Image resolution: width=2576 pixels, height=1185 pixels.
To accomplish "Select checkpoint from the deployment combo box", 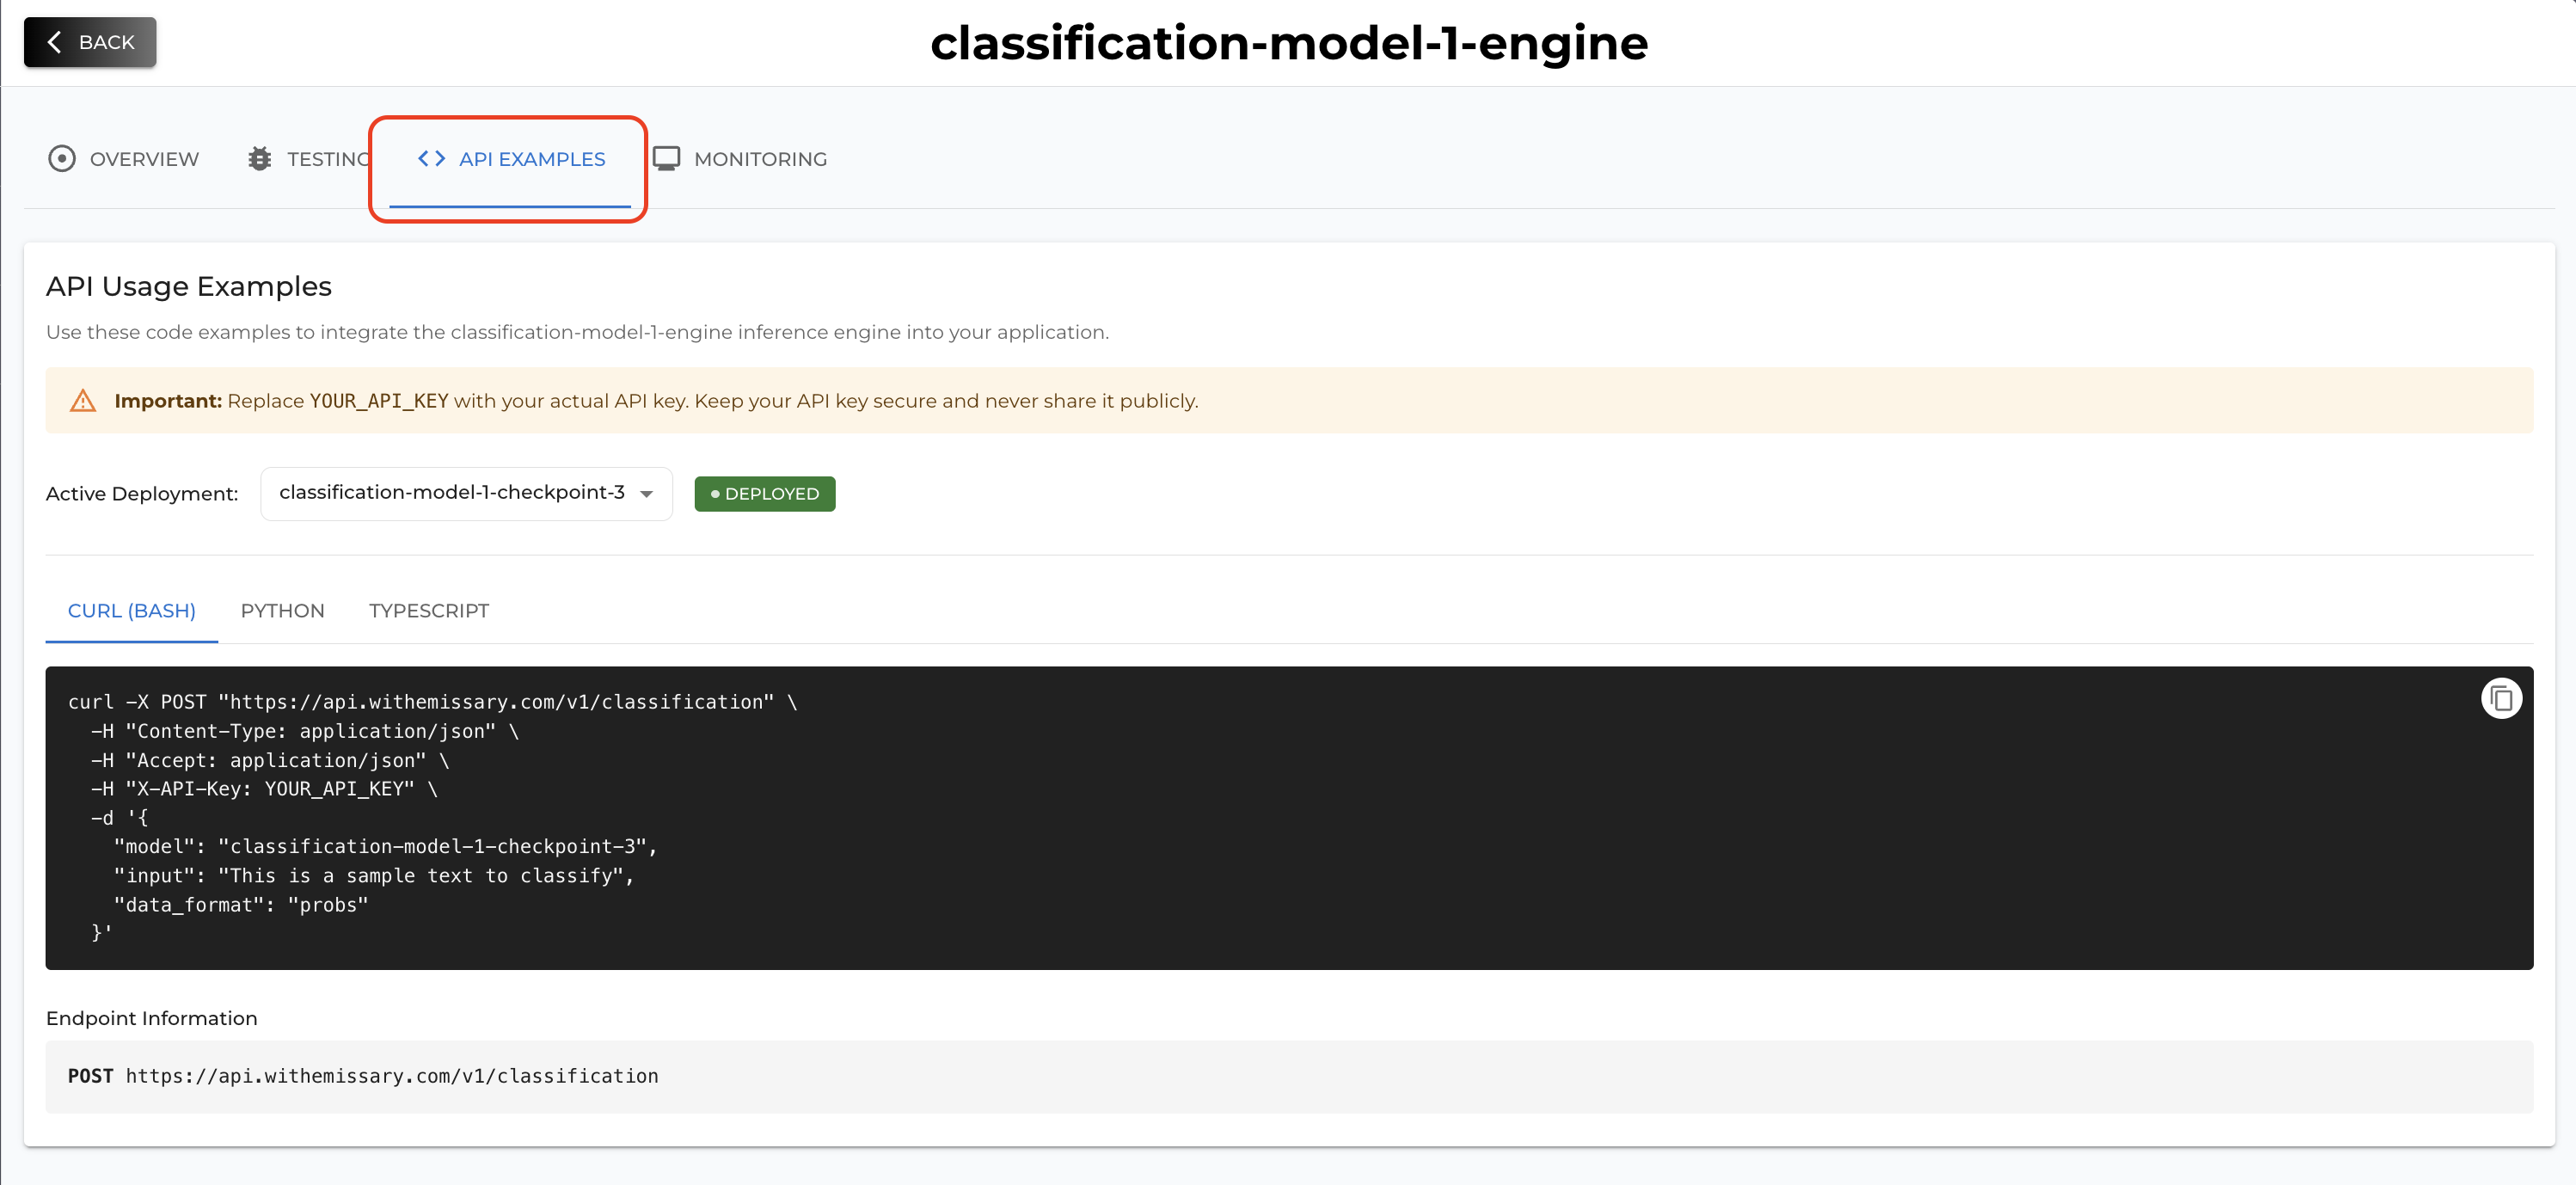I will [x=450, y=492].
